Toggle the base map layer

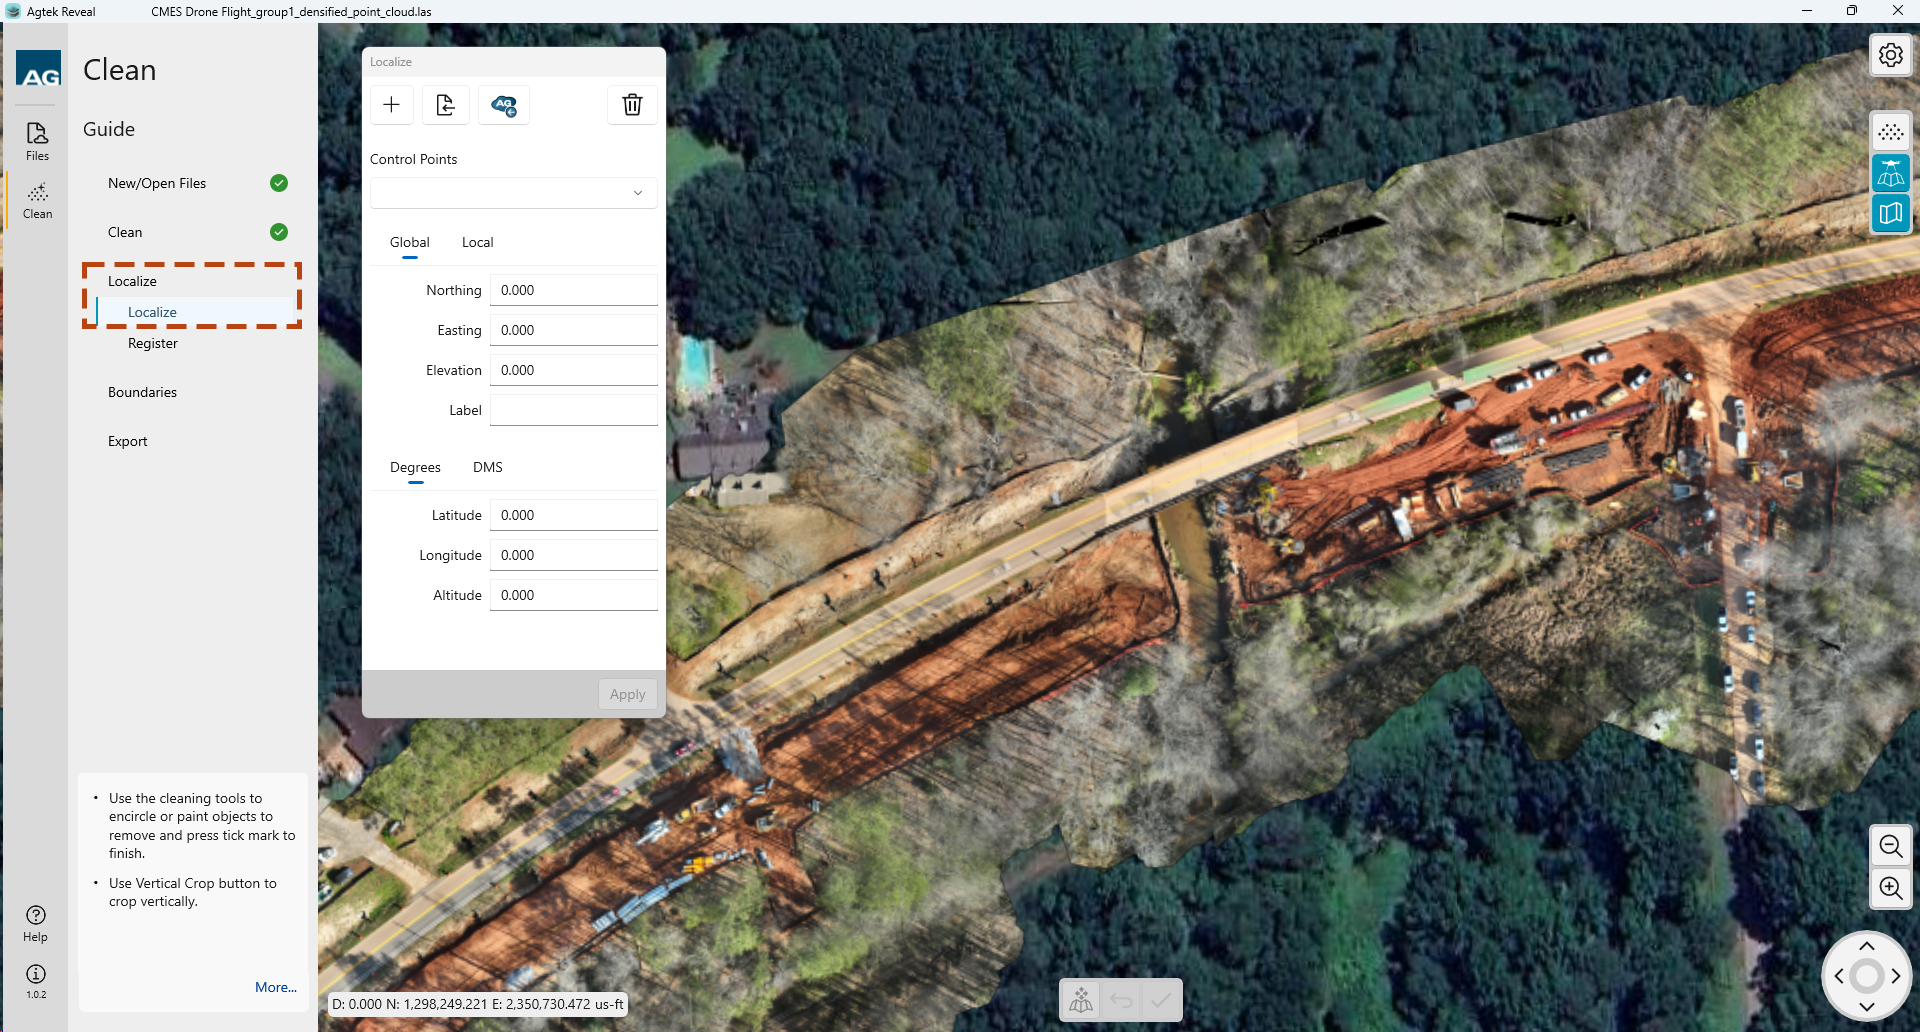coord(1890,213)
